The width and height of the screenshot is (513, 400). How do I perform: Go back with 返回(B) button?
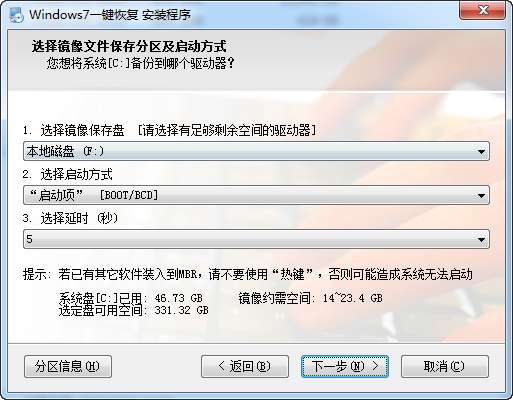245,366
